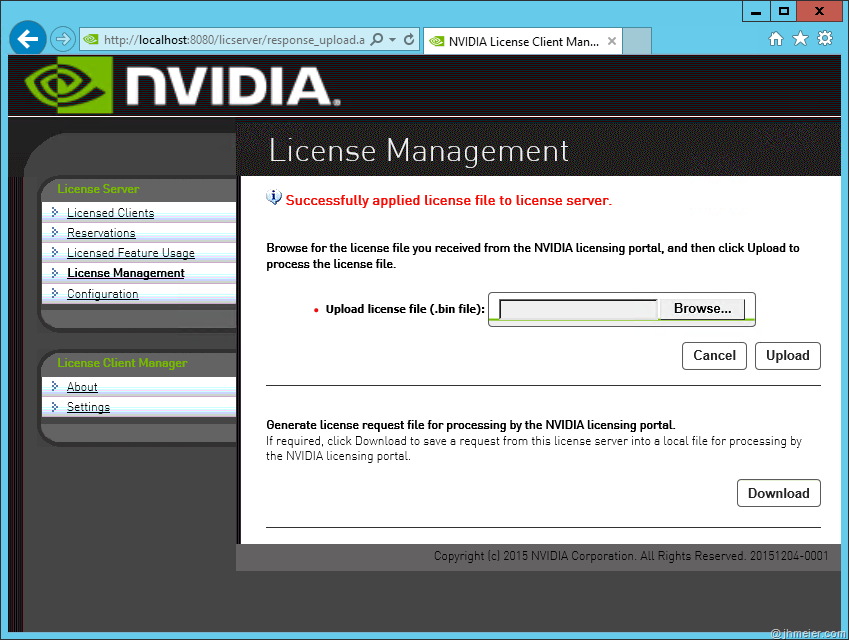Click the refresh page icon
The width and height of the screenshot is (849, 640).
pos(409,40)
